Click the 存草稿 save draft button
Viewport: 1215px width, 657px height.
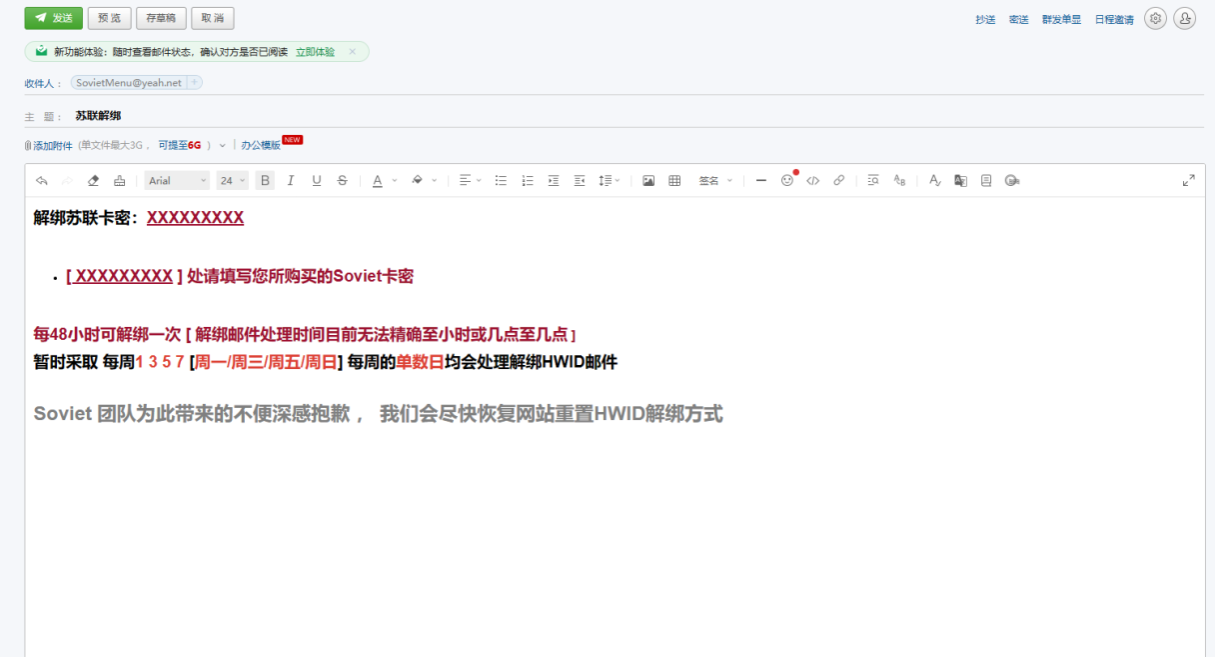(160, 18)
